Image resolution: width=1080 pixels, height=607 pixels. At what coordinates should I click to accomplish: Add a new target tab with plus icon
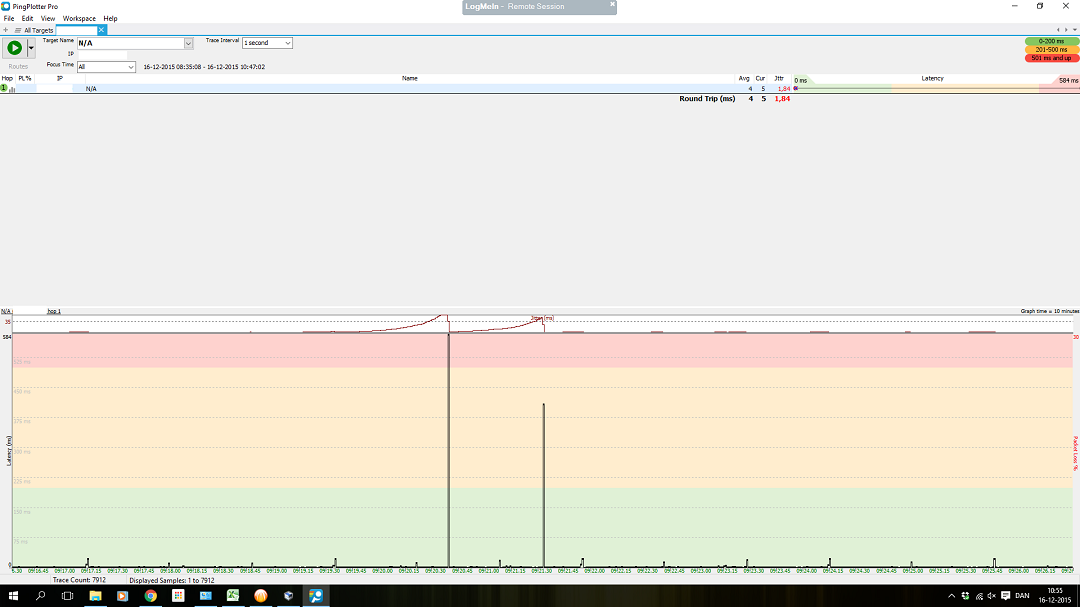(6, 30)
